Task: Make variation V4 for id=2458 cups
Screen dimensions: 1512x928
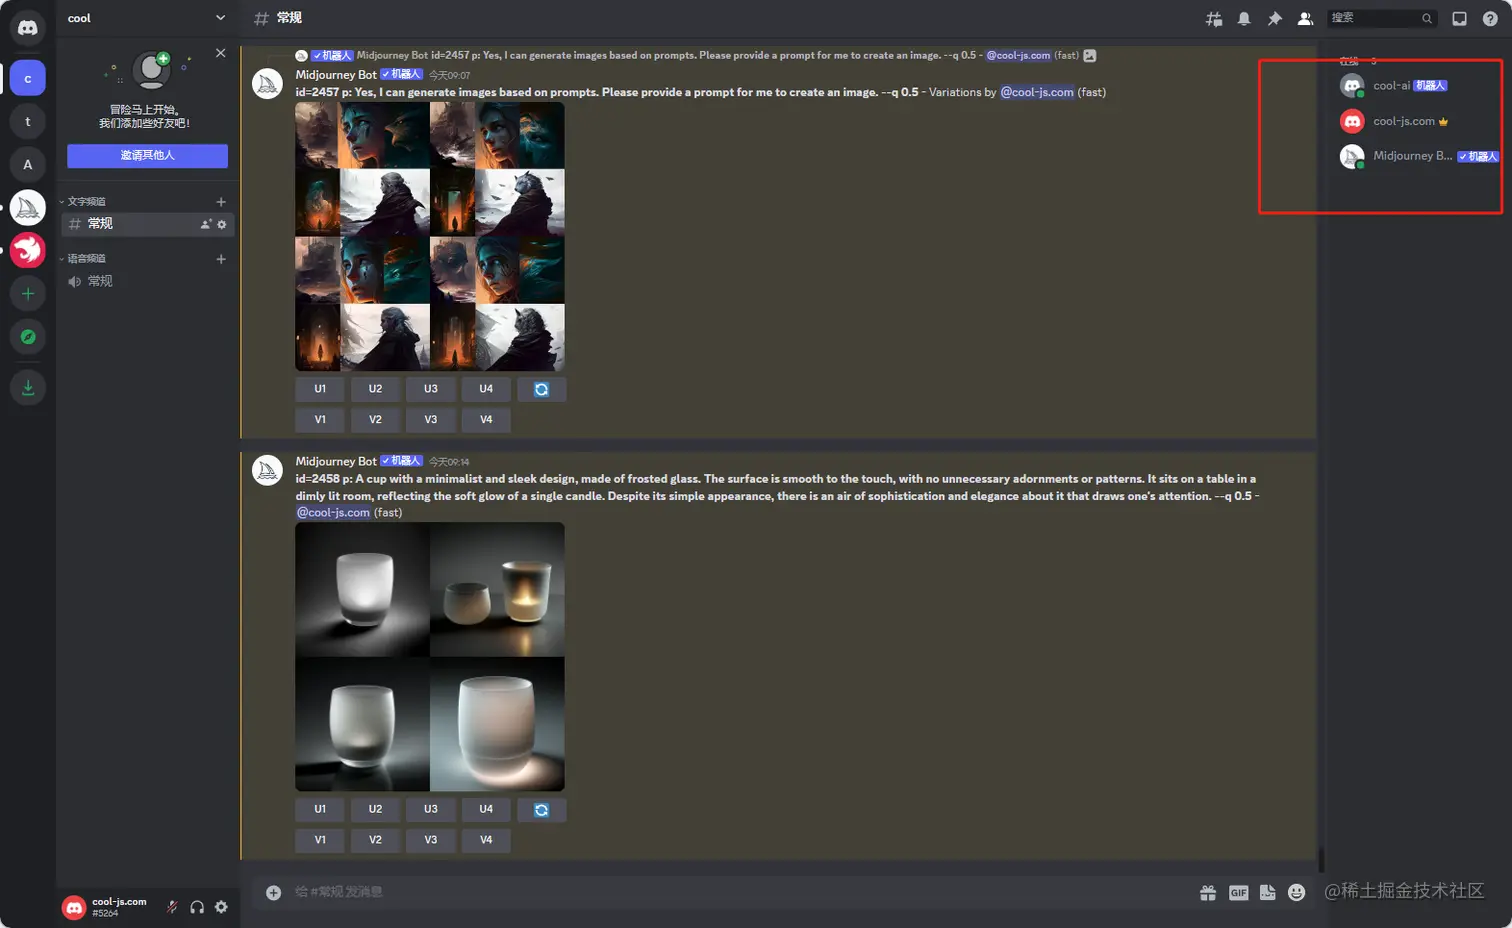Action: coord(486,840)
